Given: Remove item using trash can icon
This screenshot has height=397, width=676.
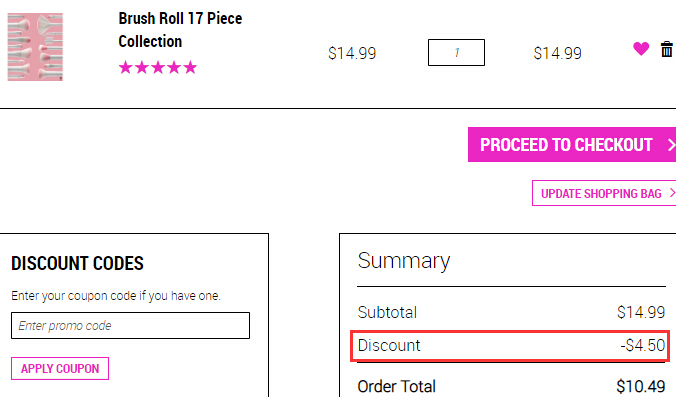Looking at the screenshot, I should point(667,49).
